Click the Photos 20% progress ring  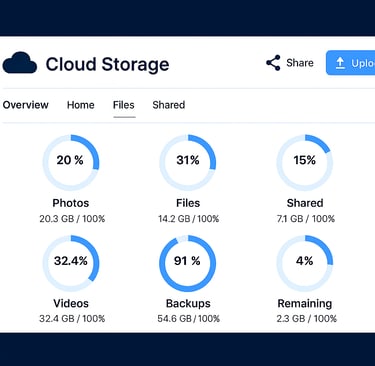point(71,162)
